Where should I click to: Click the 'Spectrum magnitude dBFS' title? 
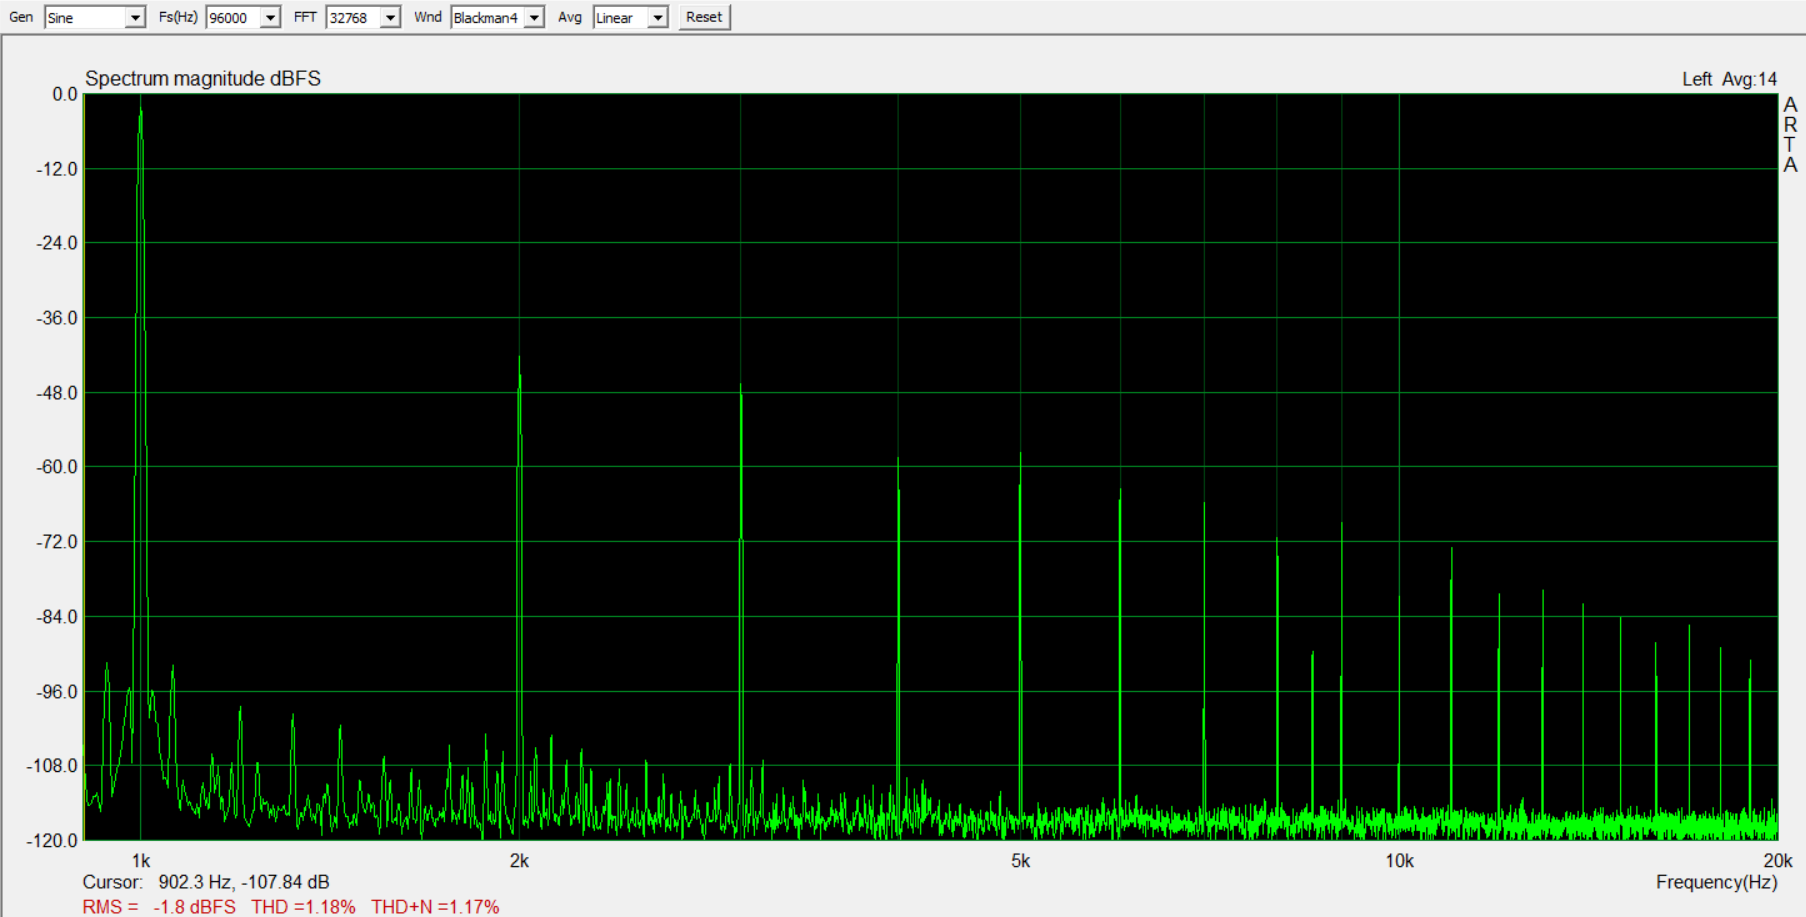click(203, 78)
